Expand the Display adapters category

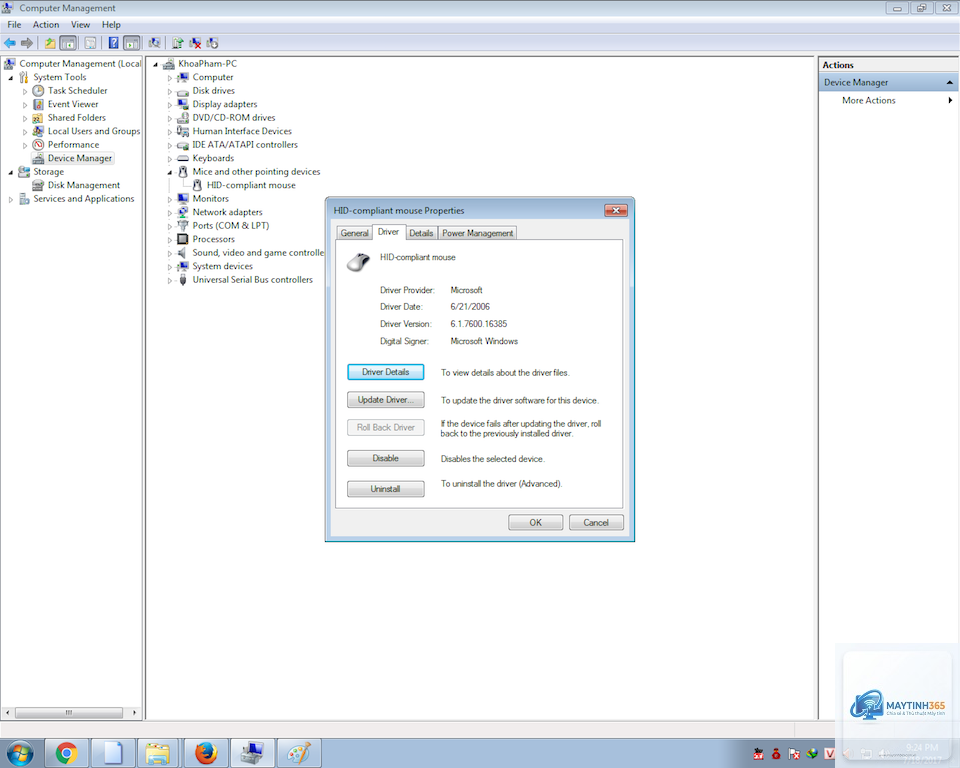tap(170, 105)
